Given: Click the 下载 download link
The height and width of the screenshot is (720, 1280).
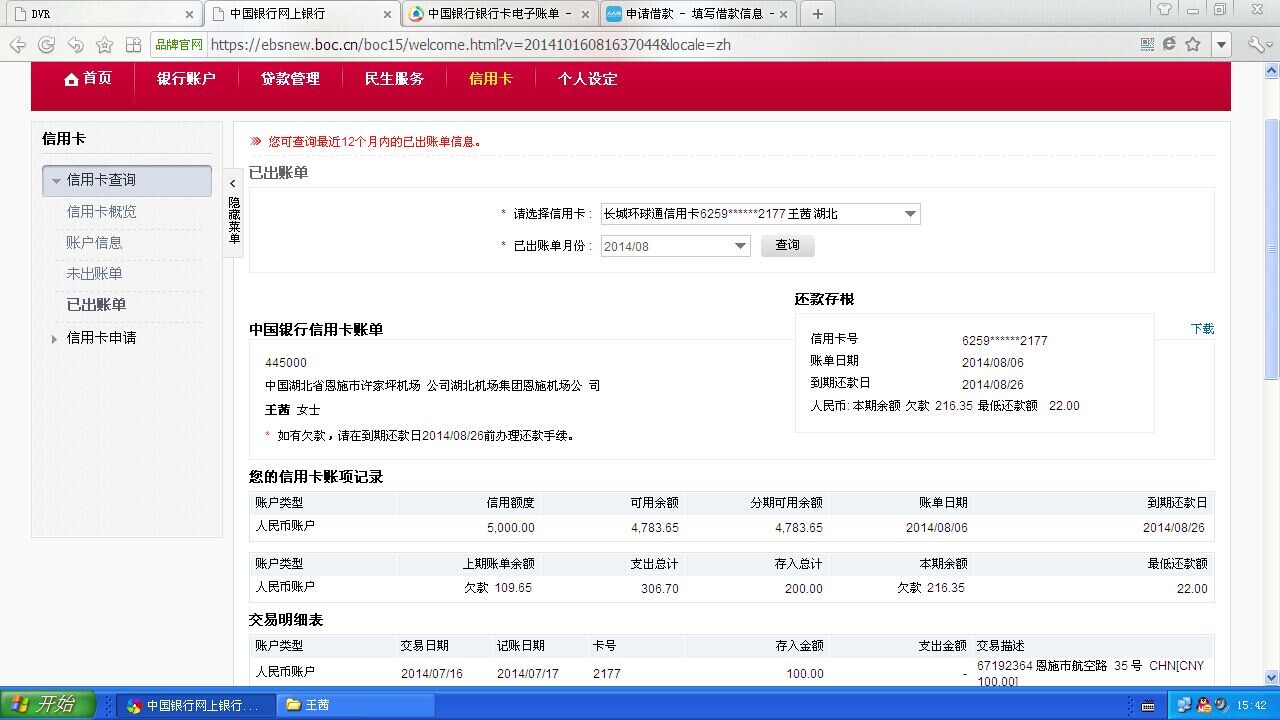Looking at the screenshot, I should point(1202,329).
